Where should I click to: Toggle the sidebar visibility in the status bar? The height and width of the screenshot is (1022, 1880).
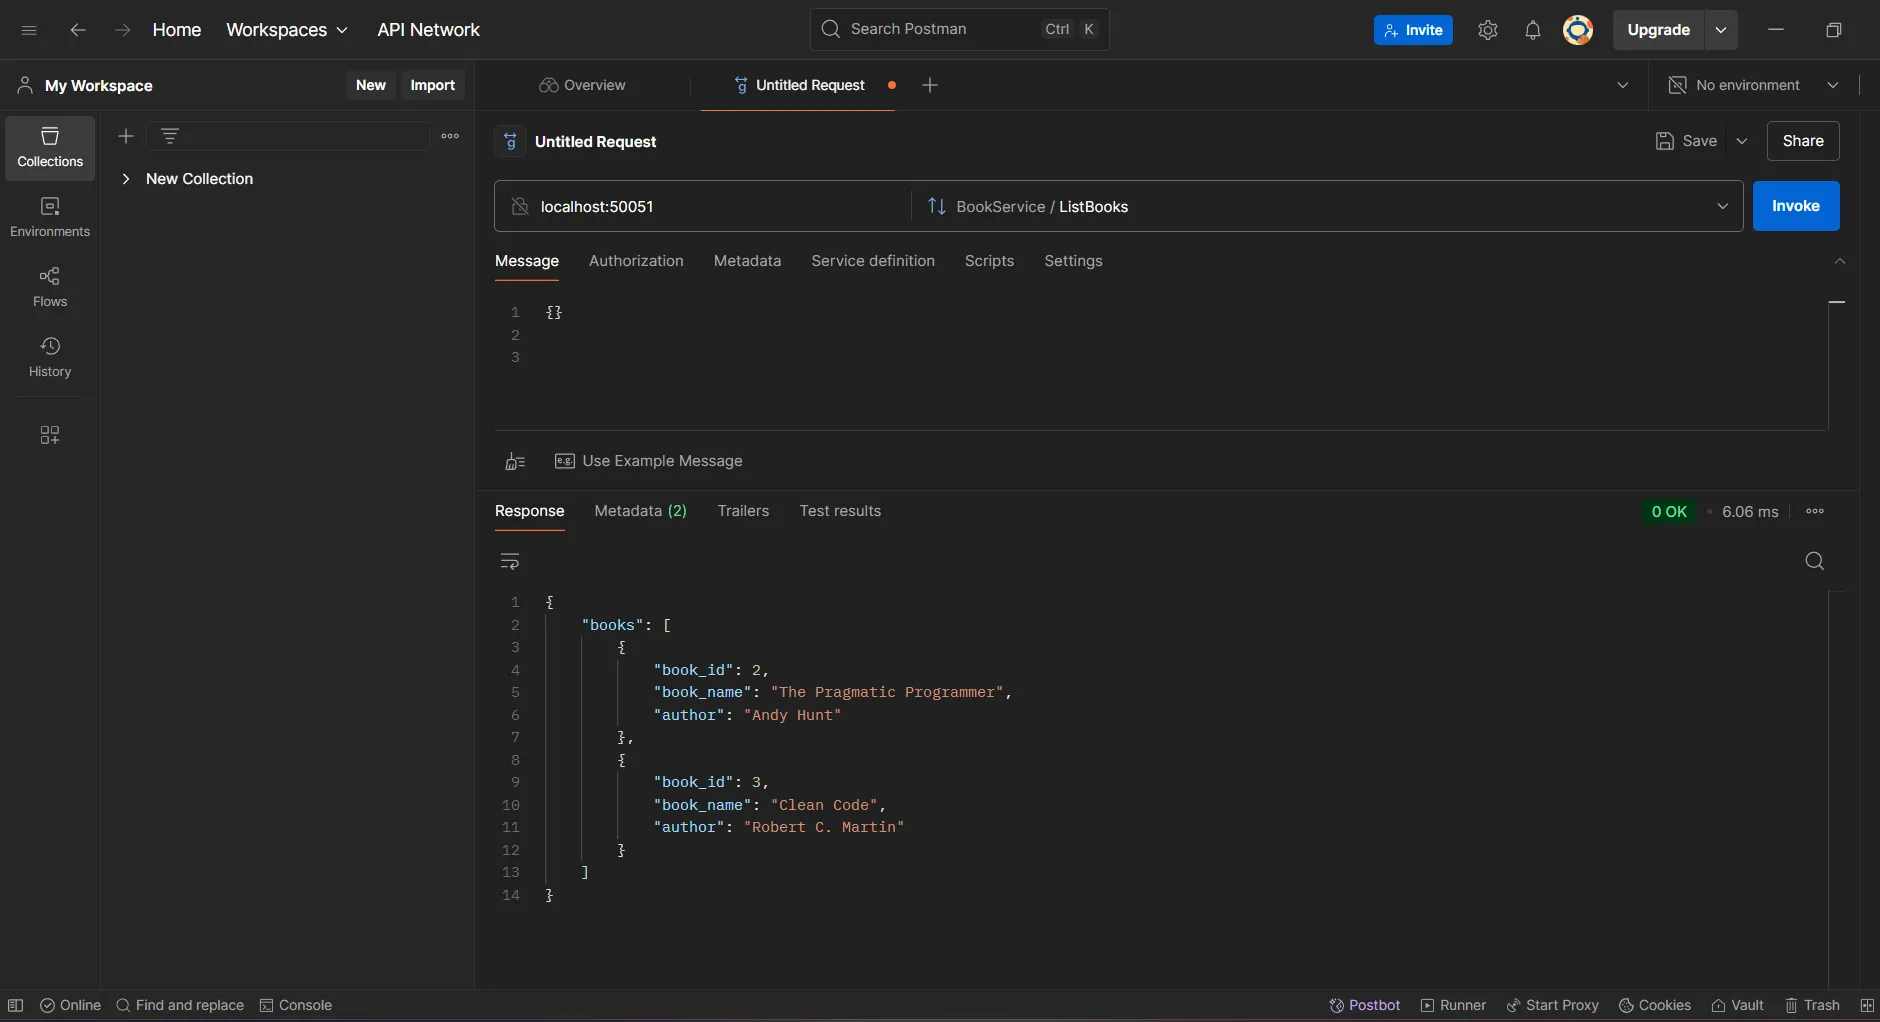click(x=14, y=1006)
